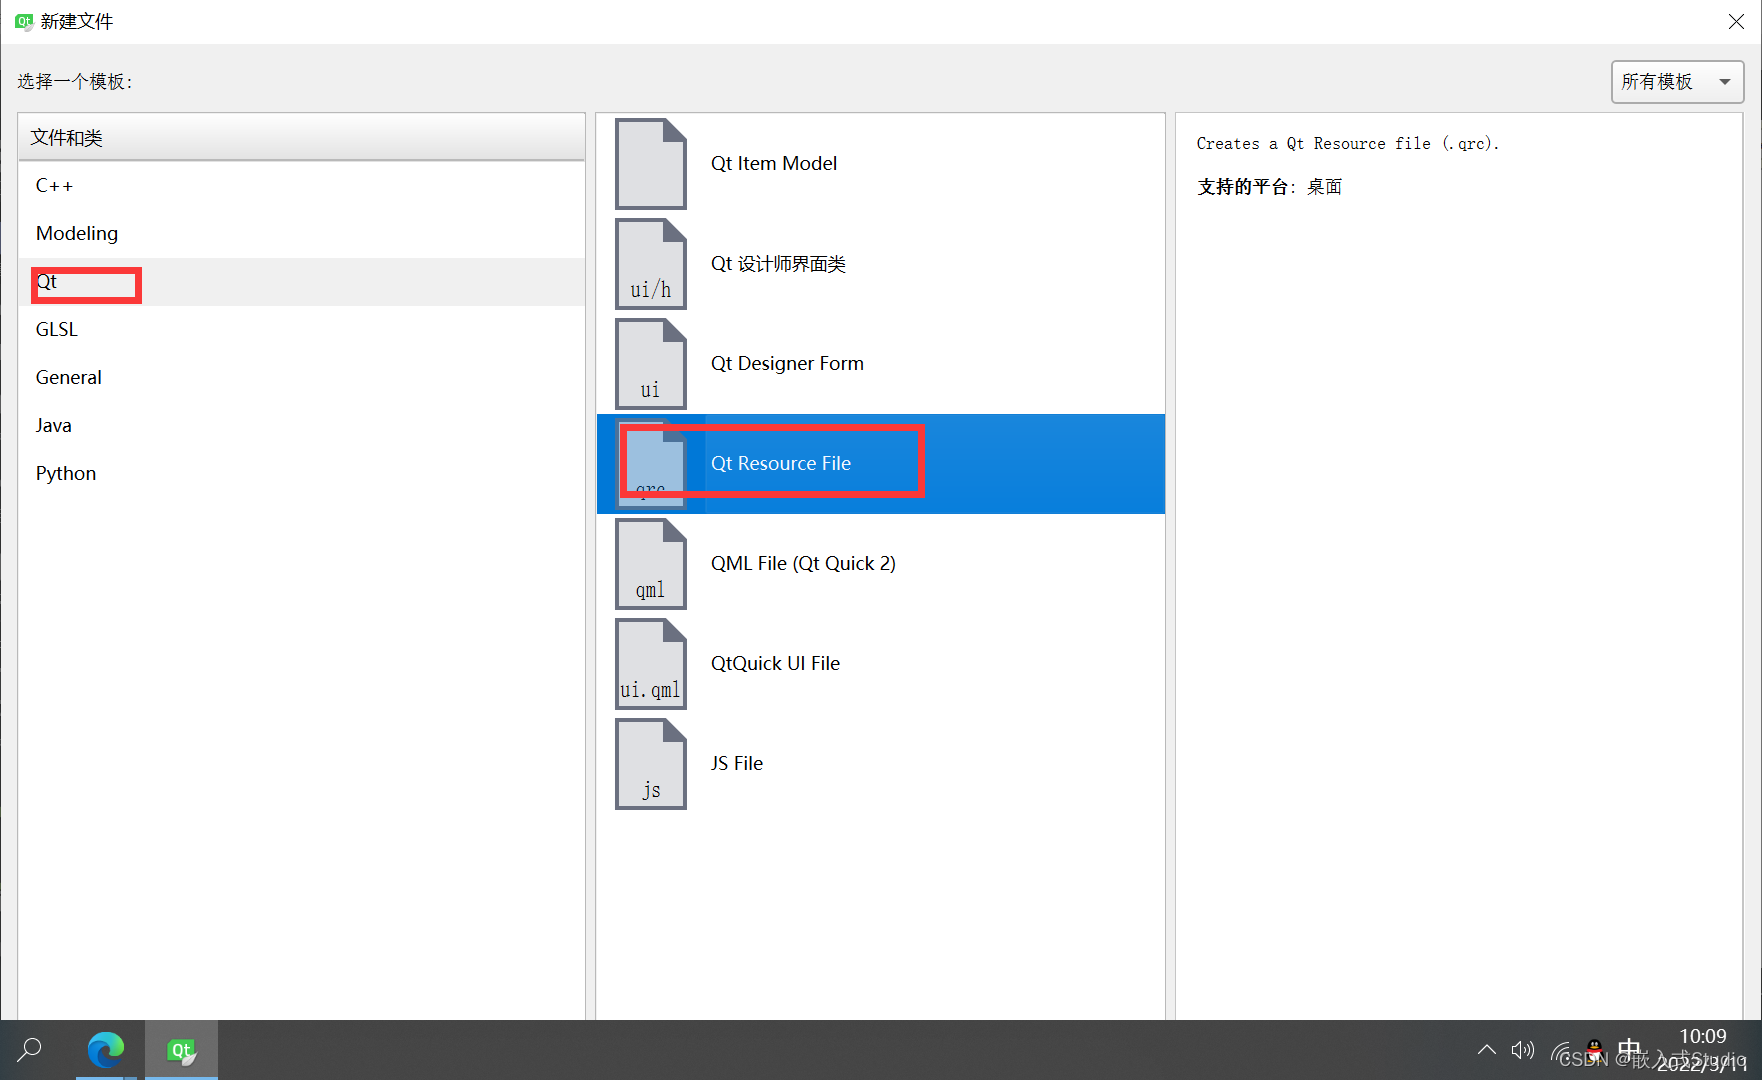
Task: Open Microsoft Edge from the taskbar
Action: (106, 1050)
